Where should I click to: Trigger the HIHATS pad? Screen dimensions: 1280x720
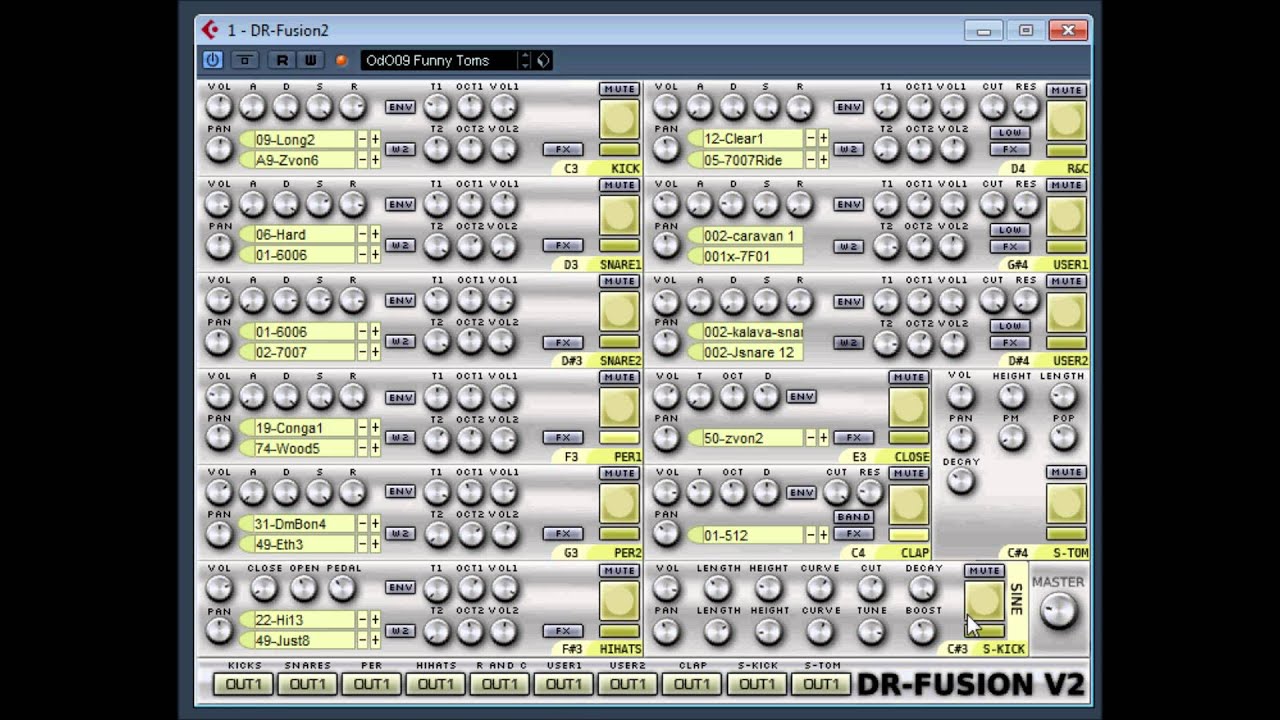click(619, 600)
